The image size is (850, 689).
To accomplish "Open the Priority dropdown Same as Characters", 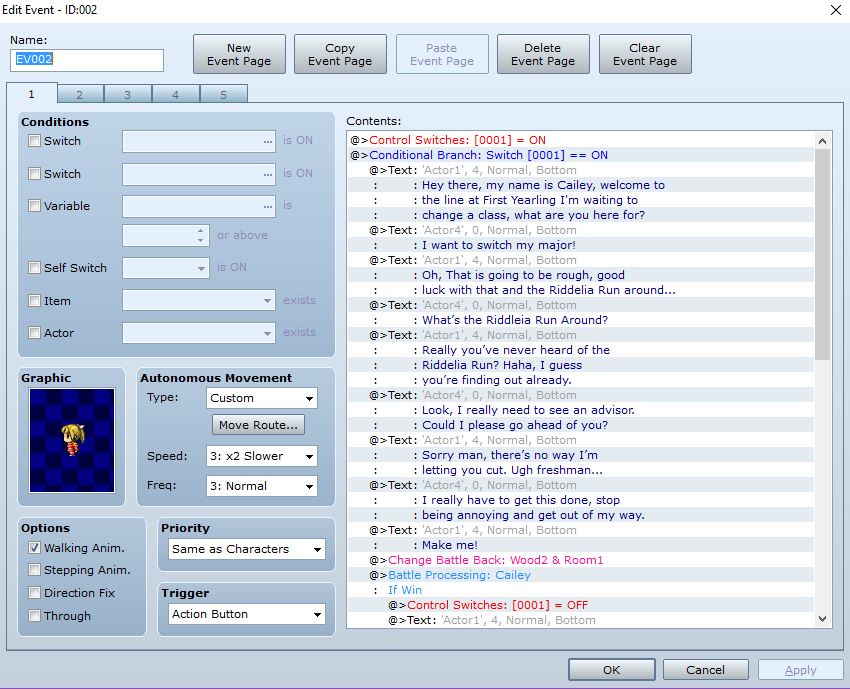I will [x=247, y=549].
